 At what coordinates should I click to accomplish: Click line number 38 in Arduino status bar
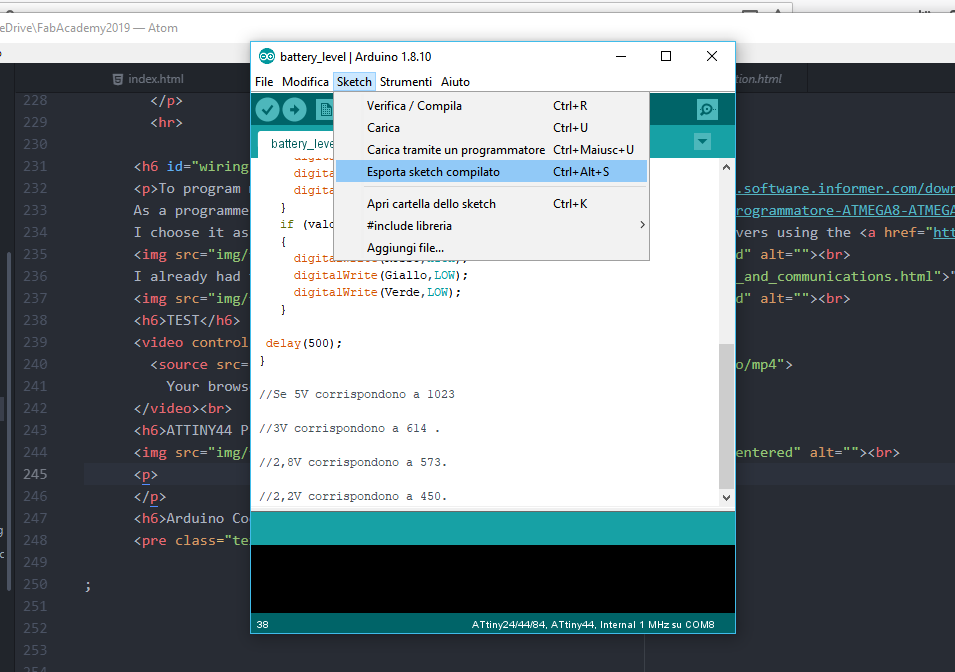pos(263,624)
